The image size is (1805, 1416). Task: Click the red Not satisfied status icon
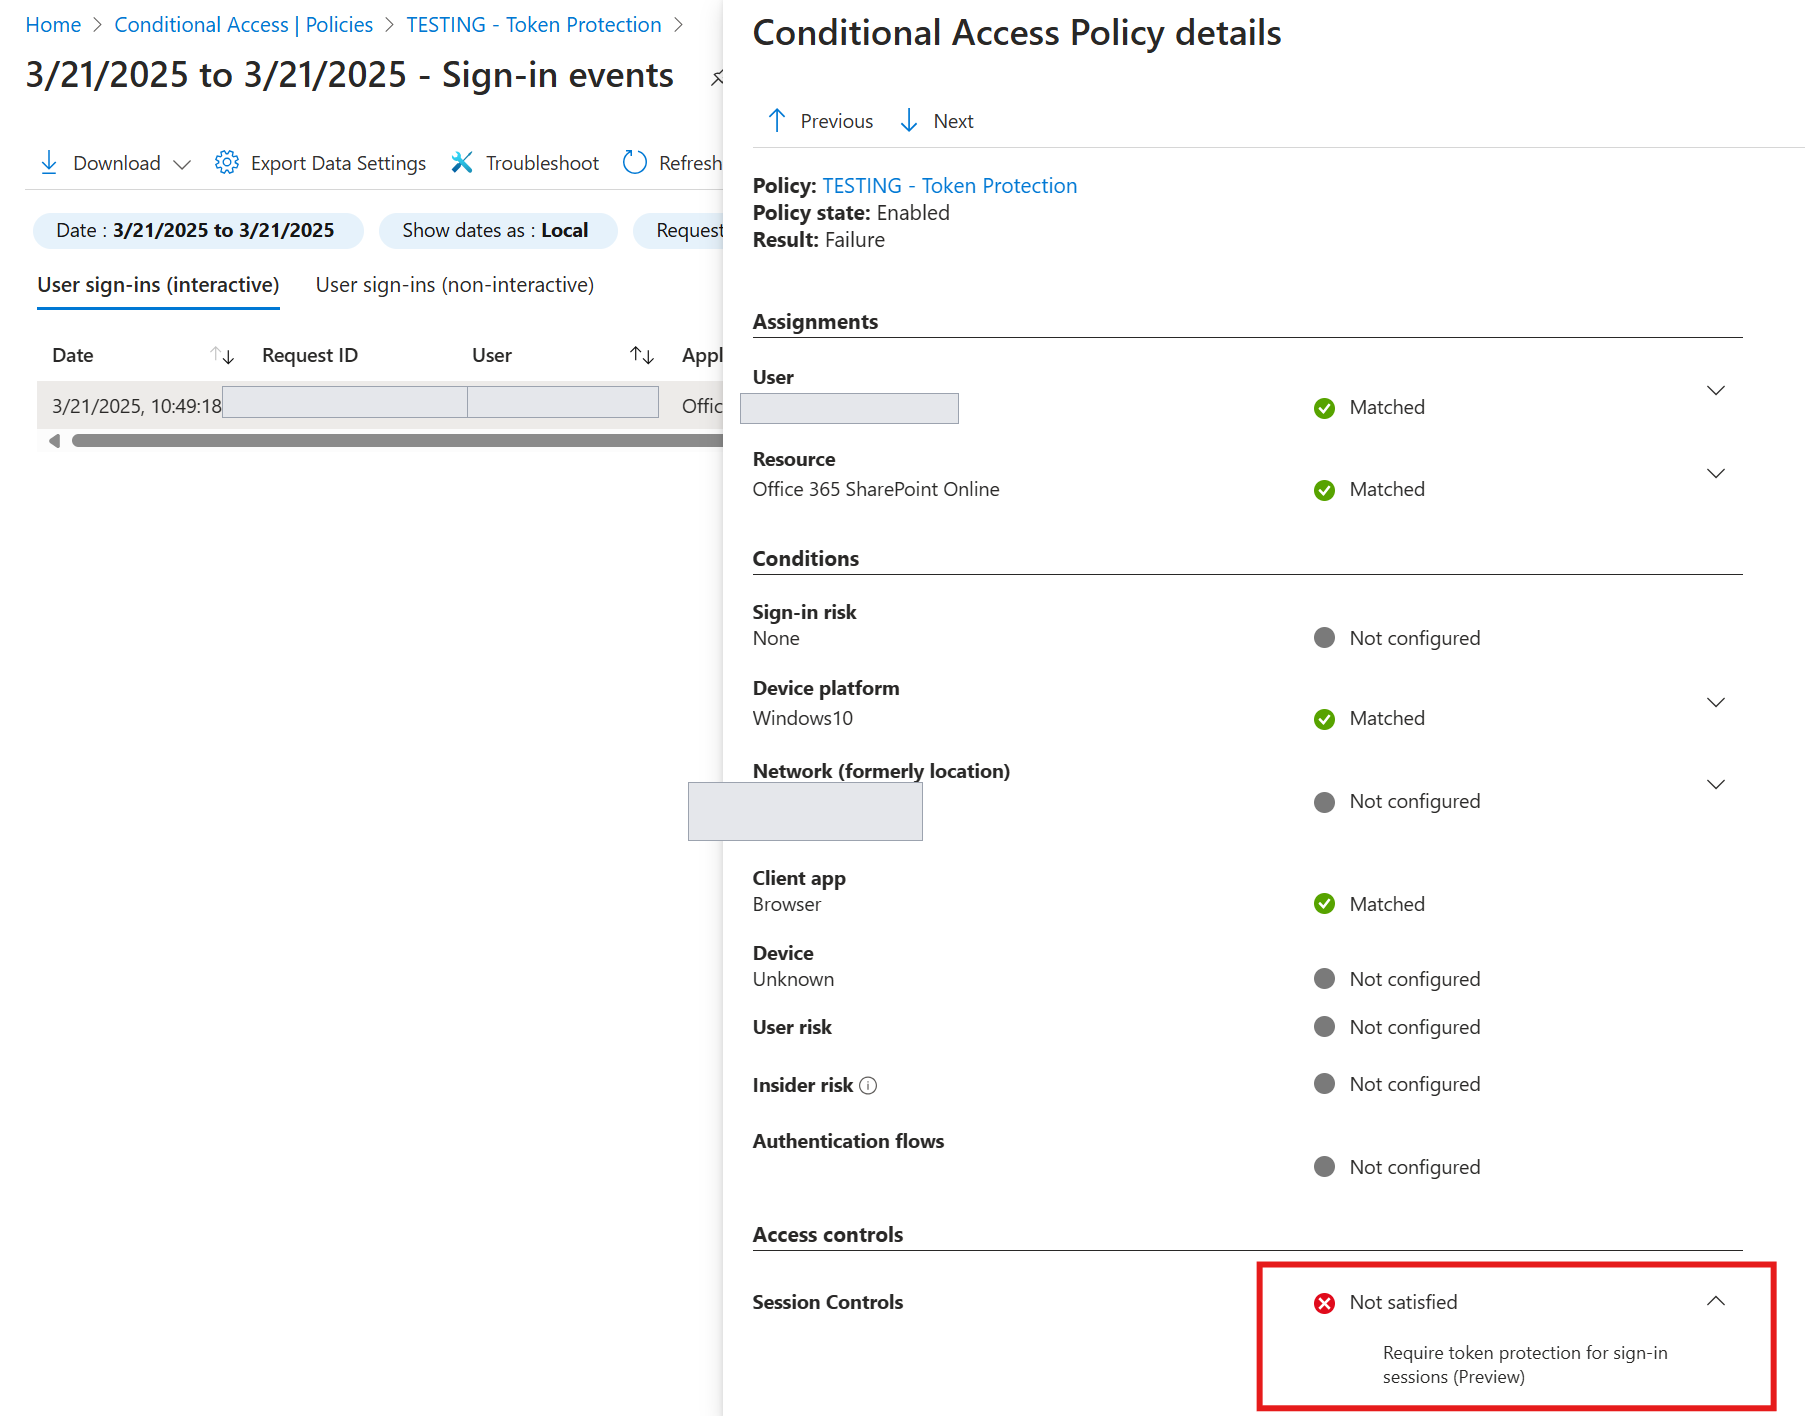click(1324, 1303)
